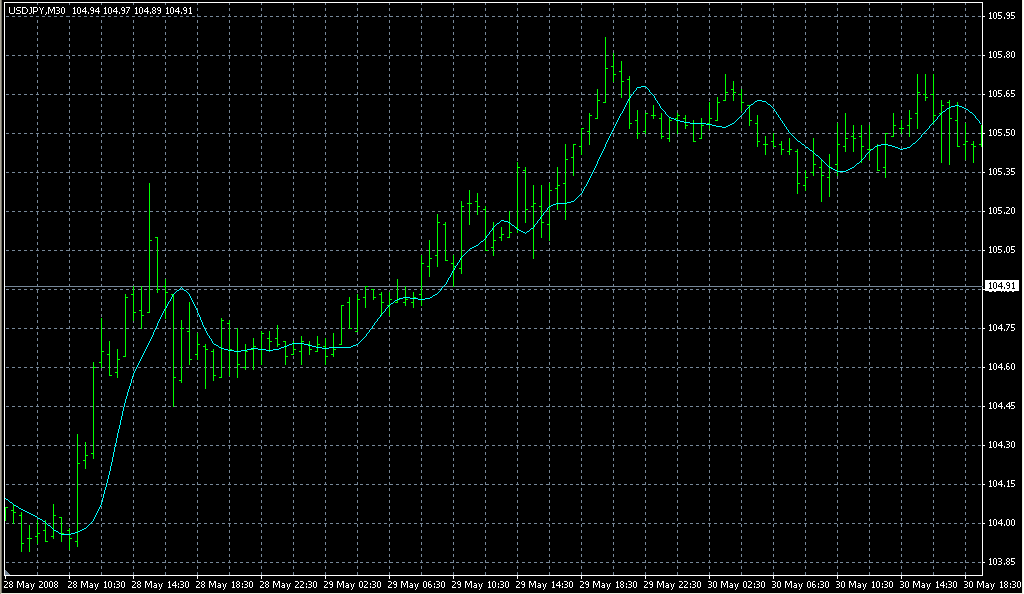
Task: Click the 105.50 price axis label
Action: tap(1001, 133)
